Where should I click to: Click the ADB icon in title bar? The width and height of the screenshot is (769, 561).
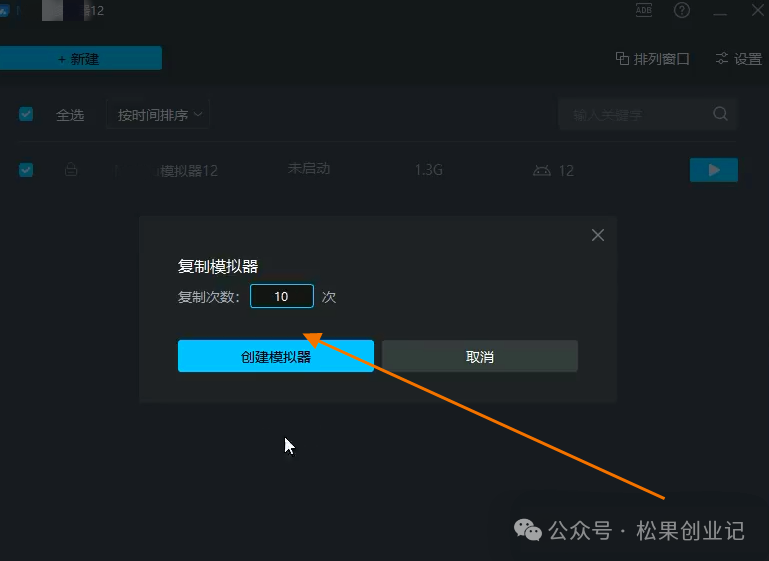click(644, 10)
